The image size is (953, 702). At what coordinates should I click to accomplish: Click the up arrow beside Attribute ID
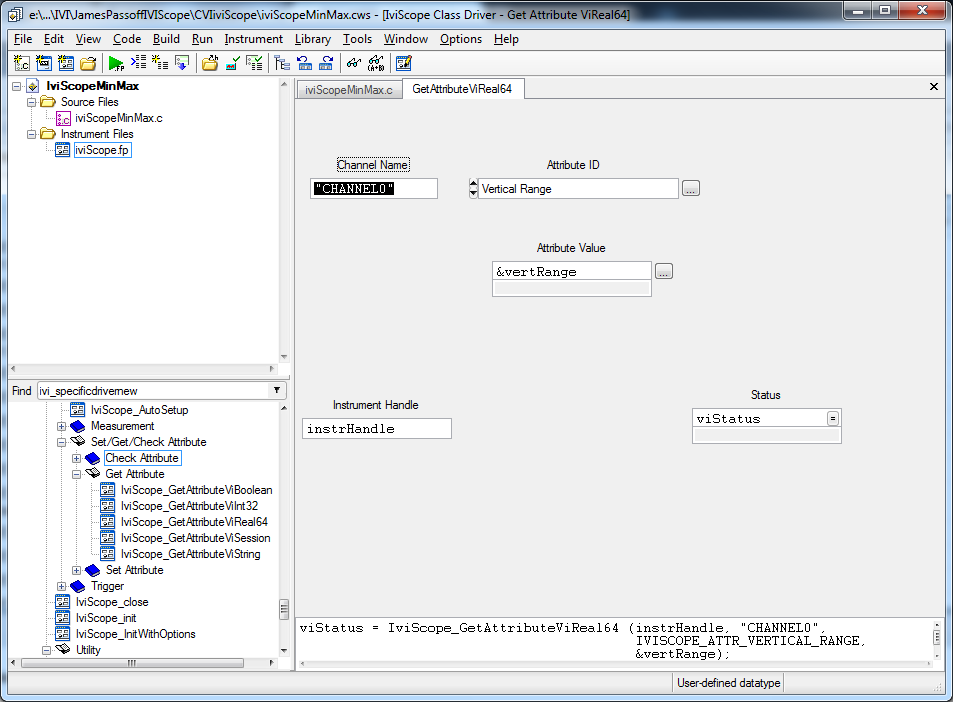[x=473, y=183]
